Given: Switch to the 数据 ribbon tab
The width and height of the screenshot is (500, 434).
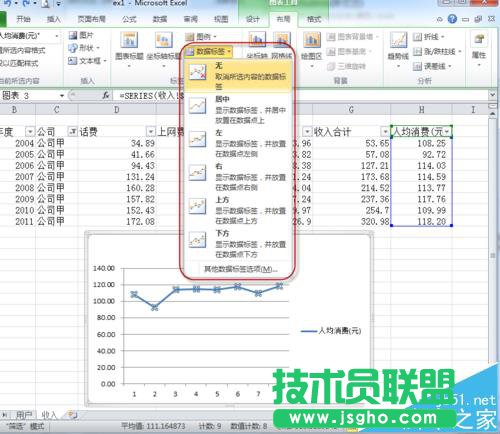Looking at the screenshot, I should pyautogui.click(x=160, y=19).
